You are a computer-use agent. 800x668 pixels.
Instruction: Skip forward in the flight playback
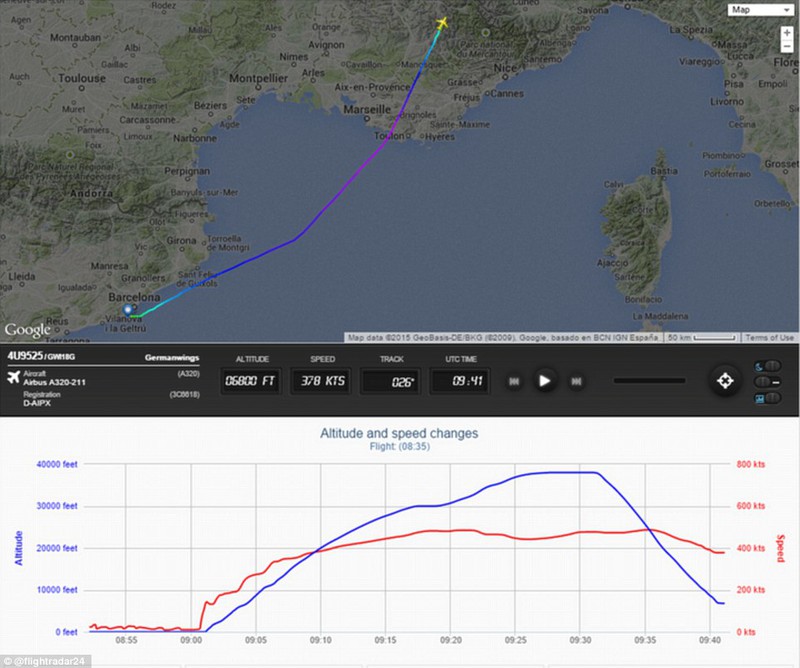(577, 381)
